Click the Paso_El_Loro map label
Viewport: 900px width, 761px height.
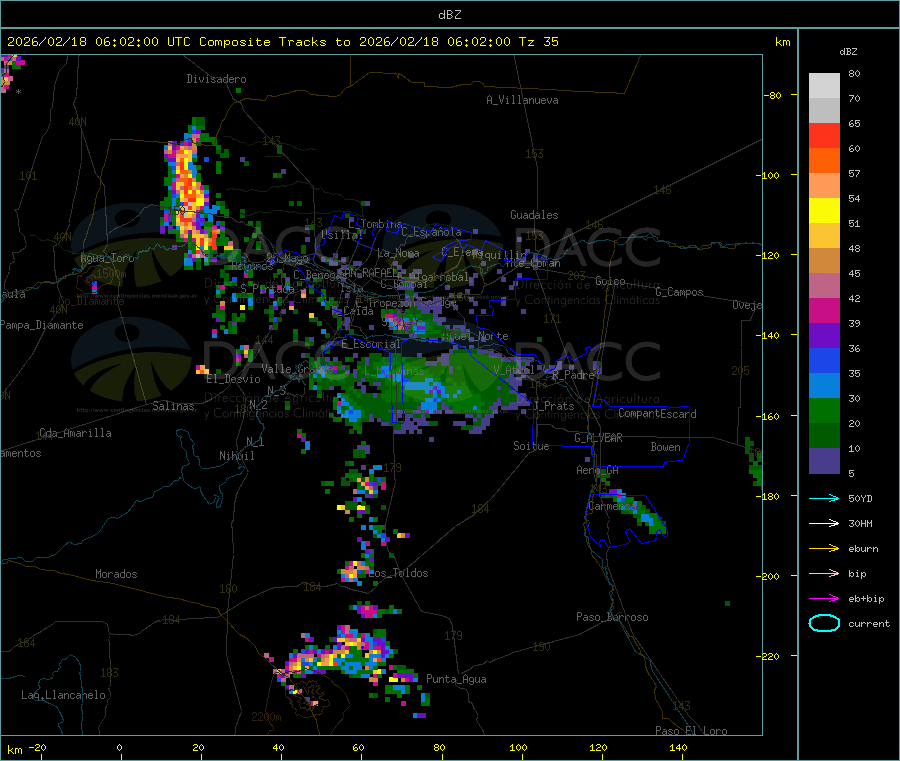click(x=691, y=731)
